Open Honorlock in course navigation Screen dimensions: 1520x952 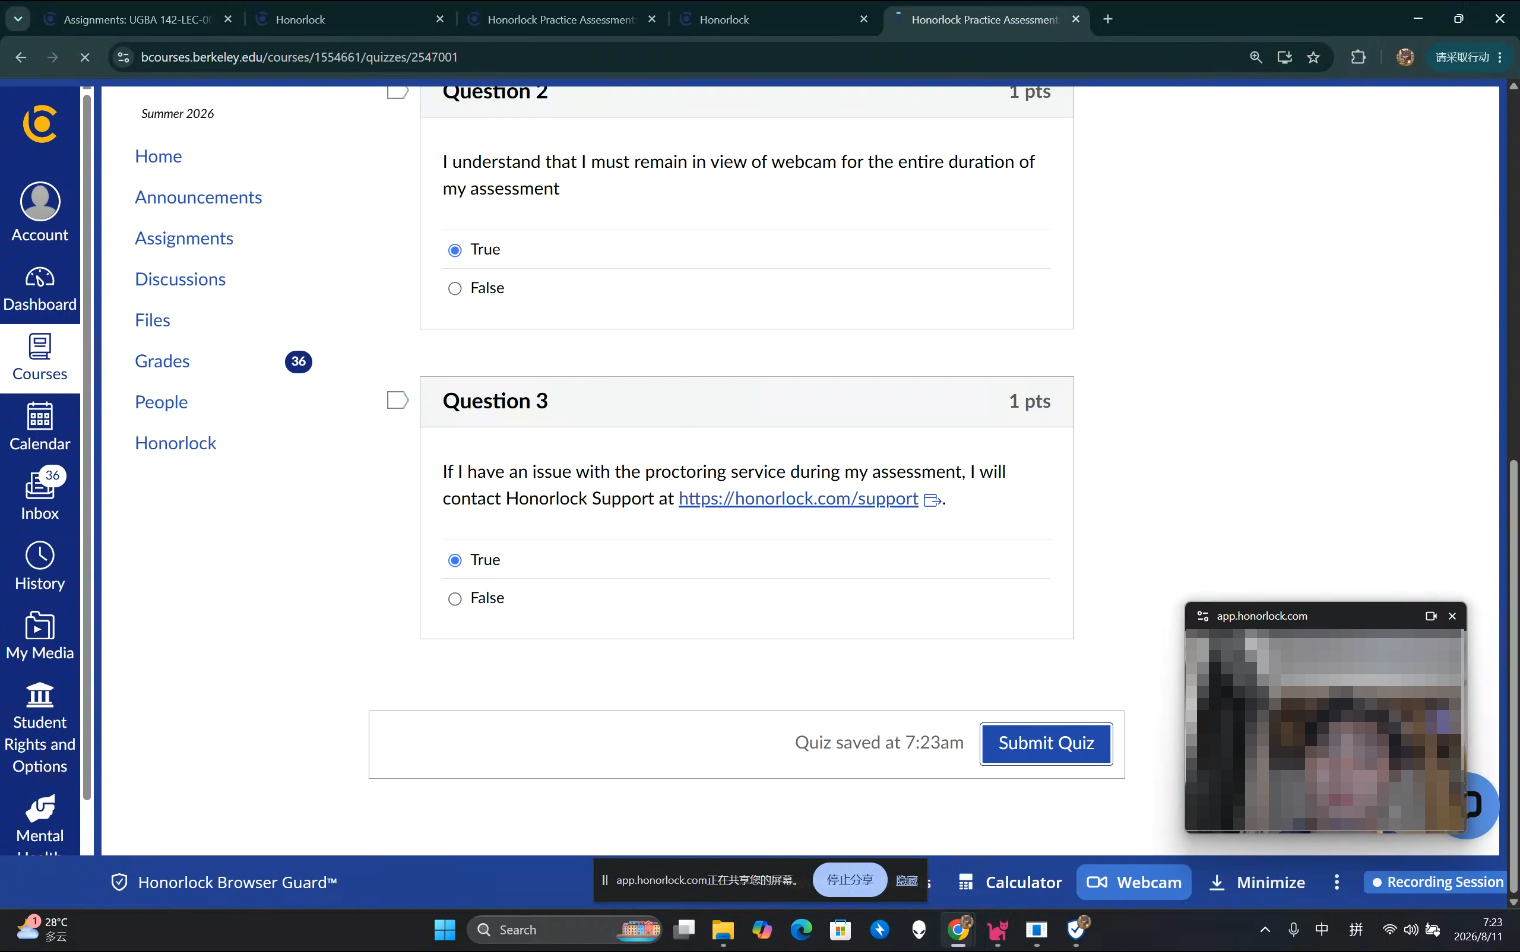tap(175, 443)
